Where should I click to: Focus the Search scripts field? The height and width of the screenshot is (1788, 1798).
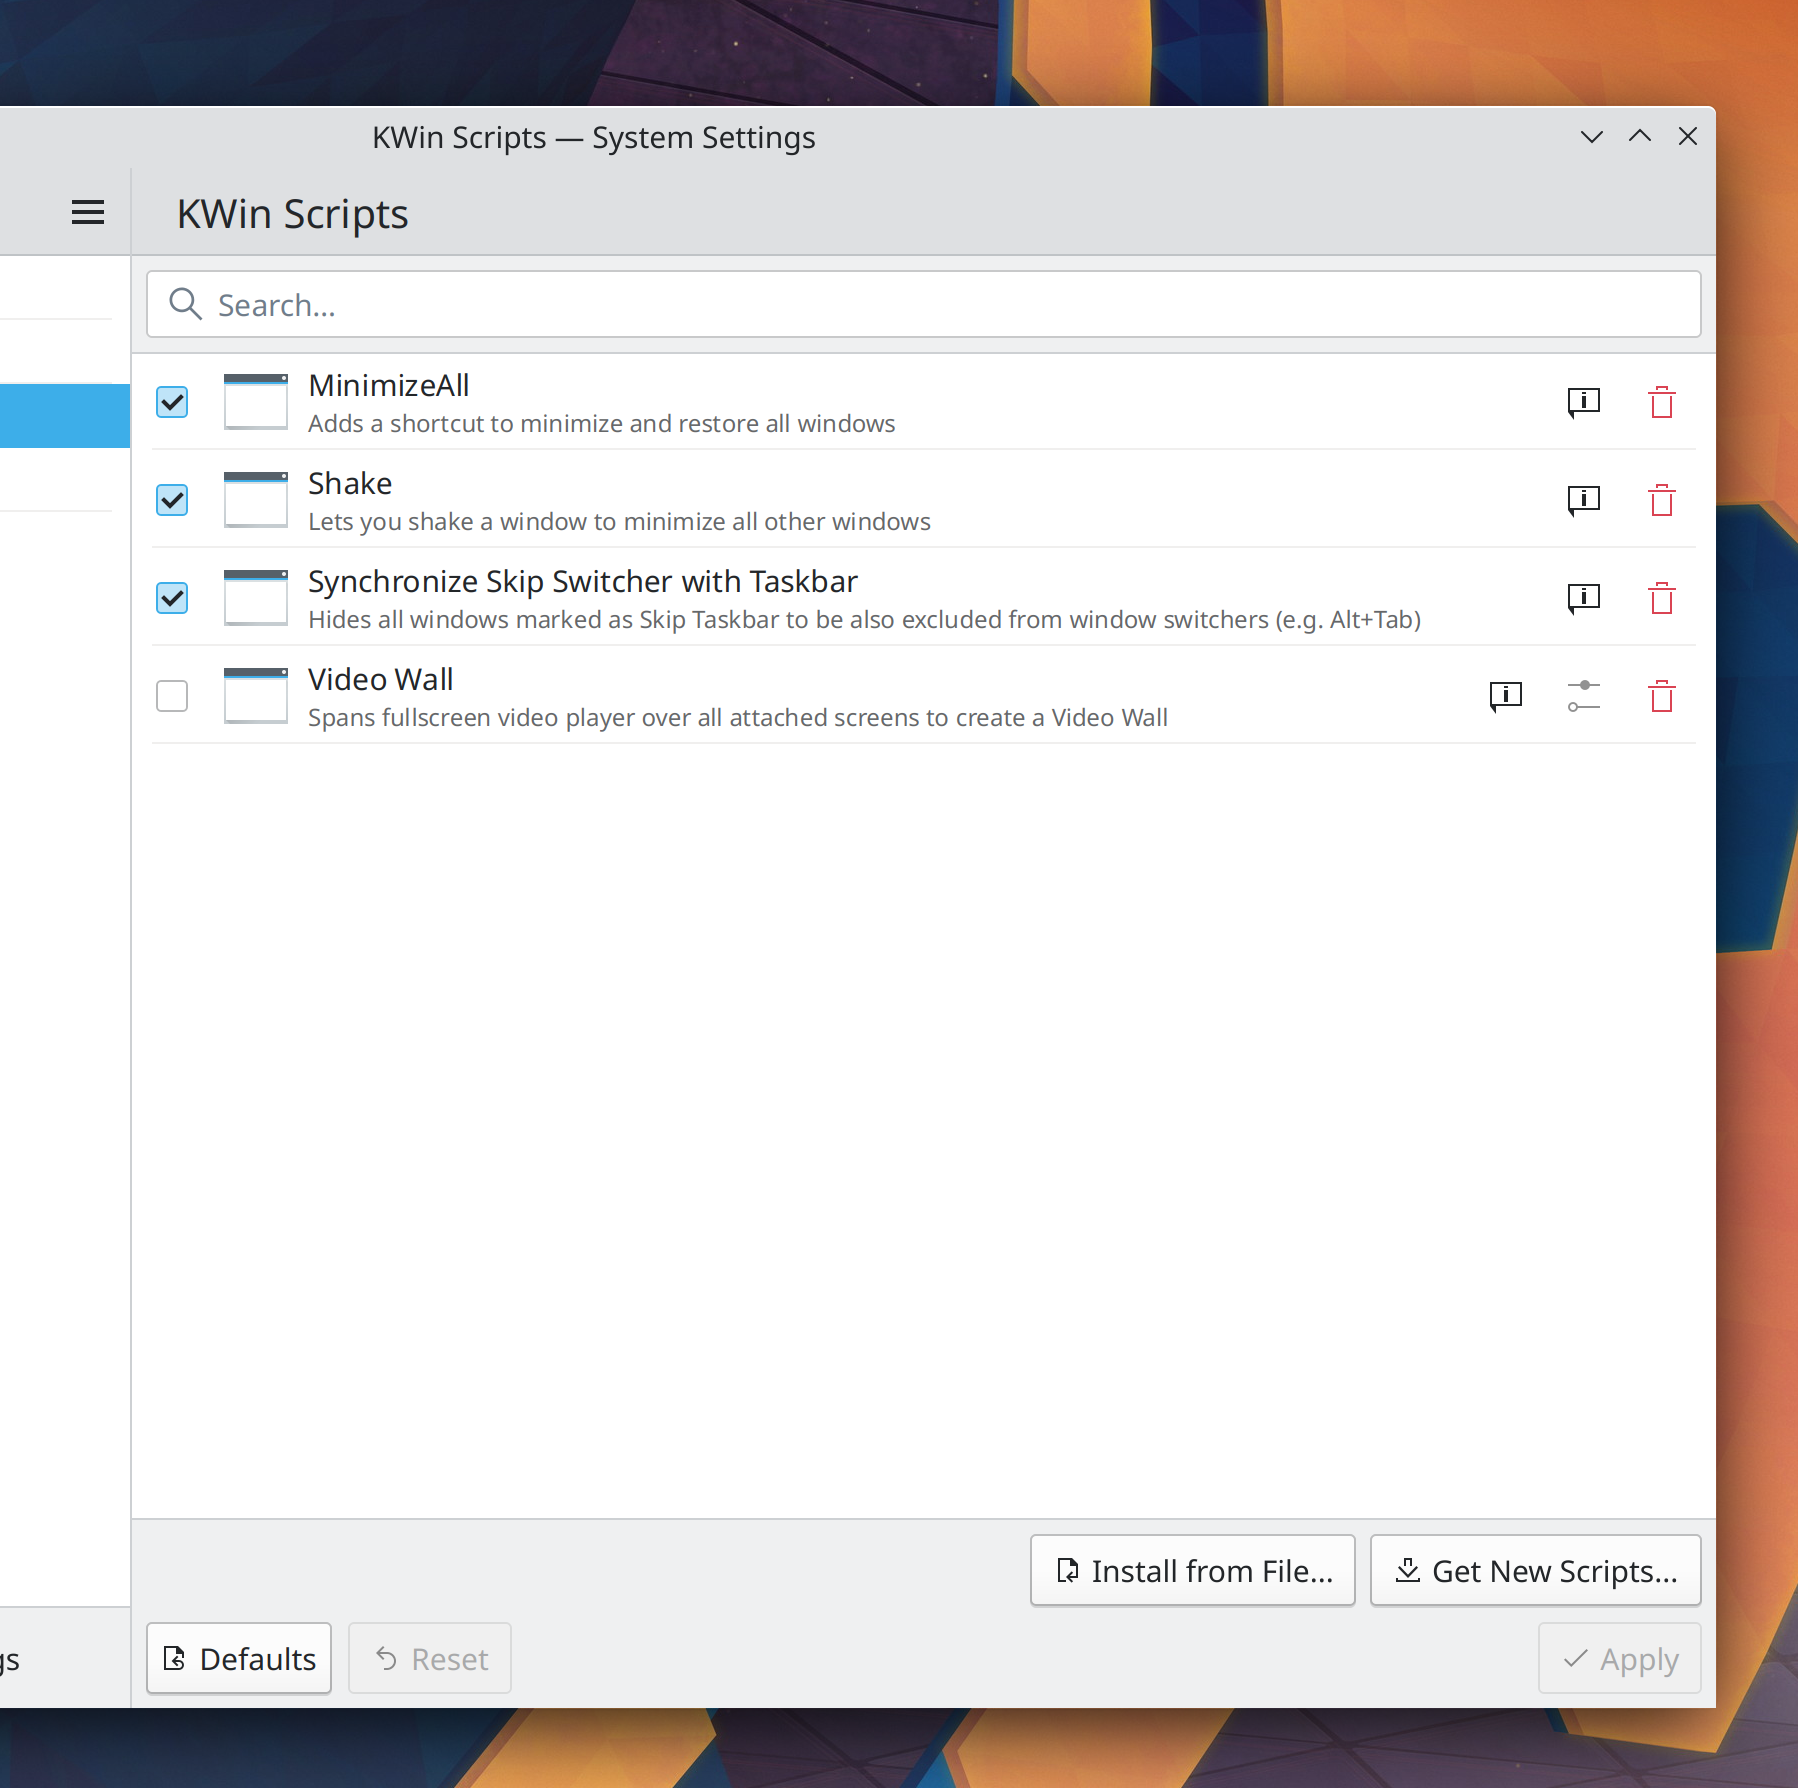[923, 305]
